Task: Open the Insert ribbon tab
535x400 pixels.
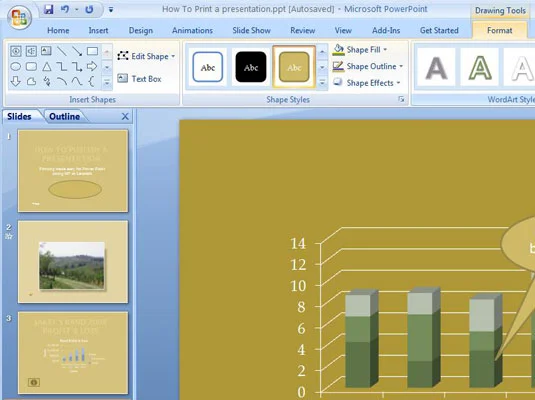Action: (98, 30)
